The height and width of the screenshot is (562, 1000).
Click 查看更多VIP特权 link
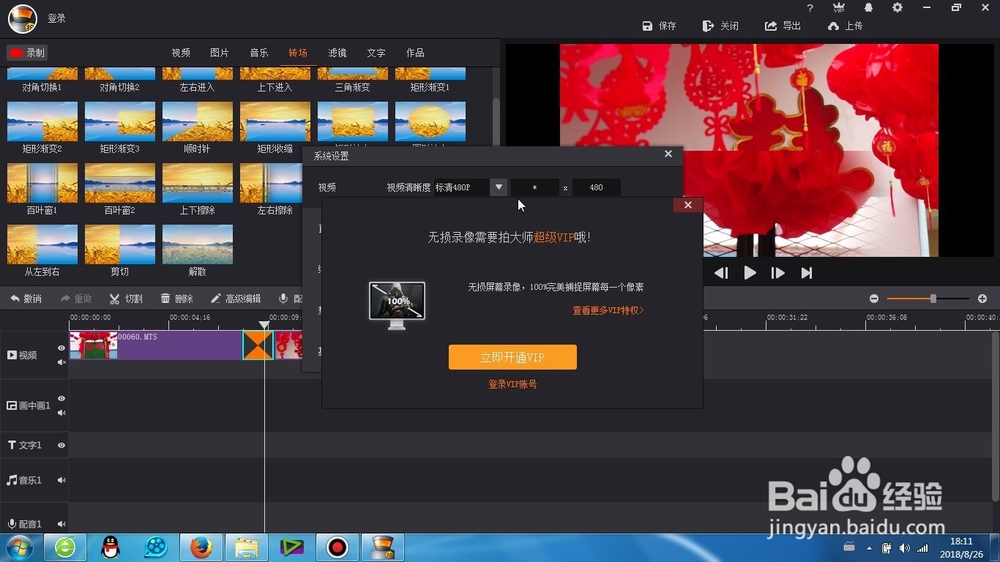608,310
